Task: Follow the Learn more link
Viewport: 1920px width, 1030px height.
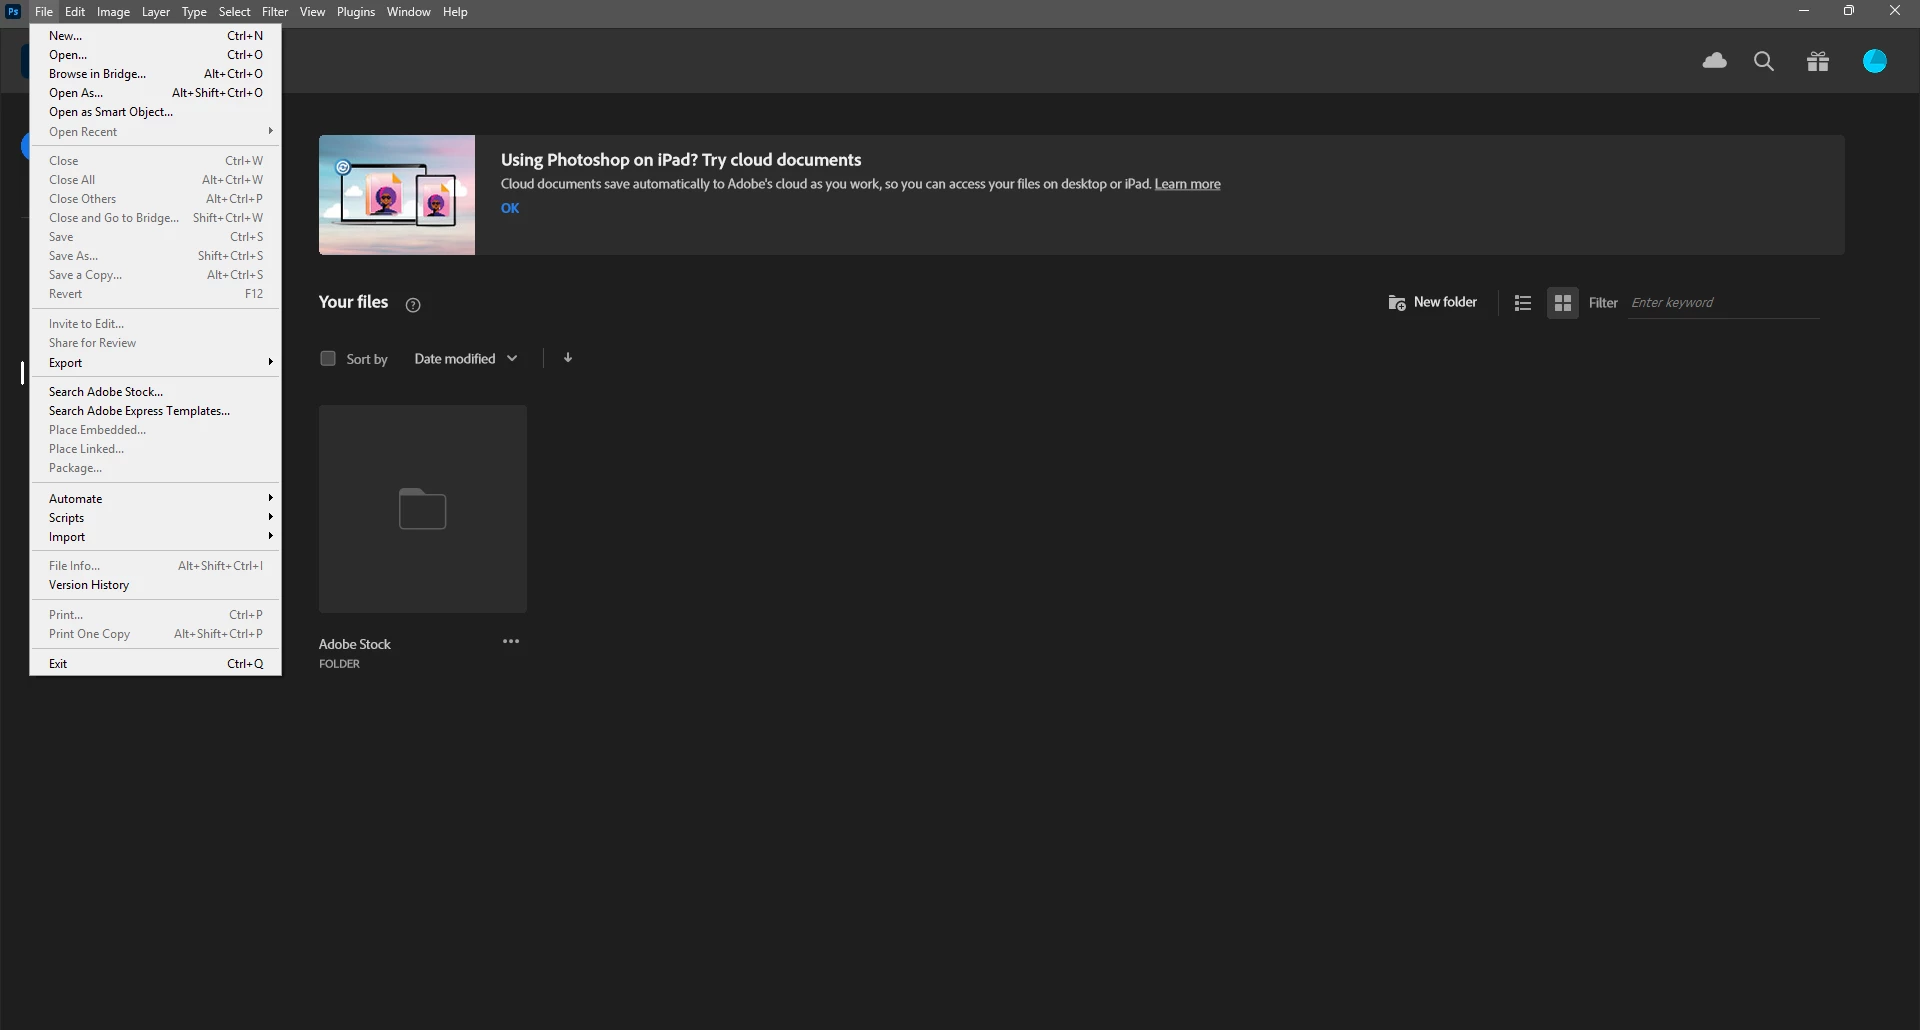Action: coord(1187,184)
